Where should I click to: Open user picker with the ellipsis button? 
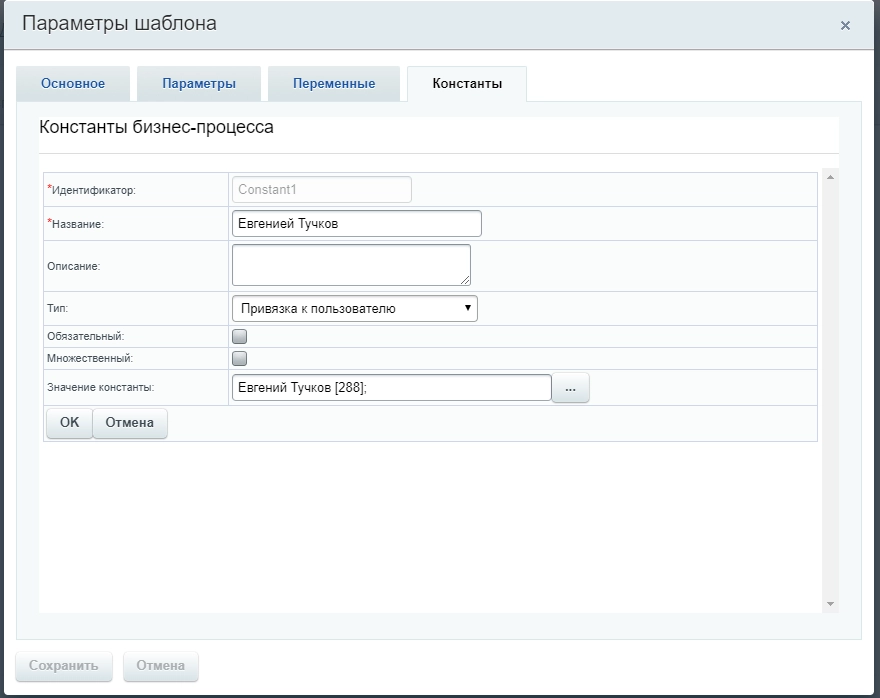pos(571,388)
